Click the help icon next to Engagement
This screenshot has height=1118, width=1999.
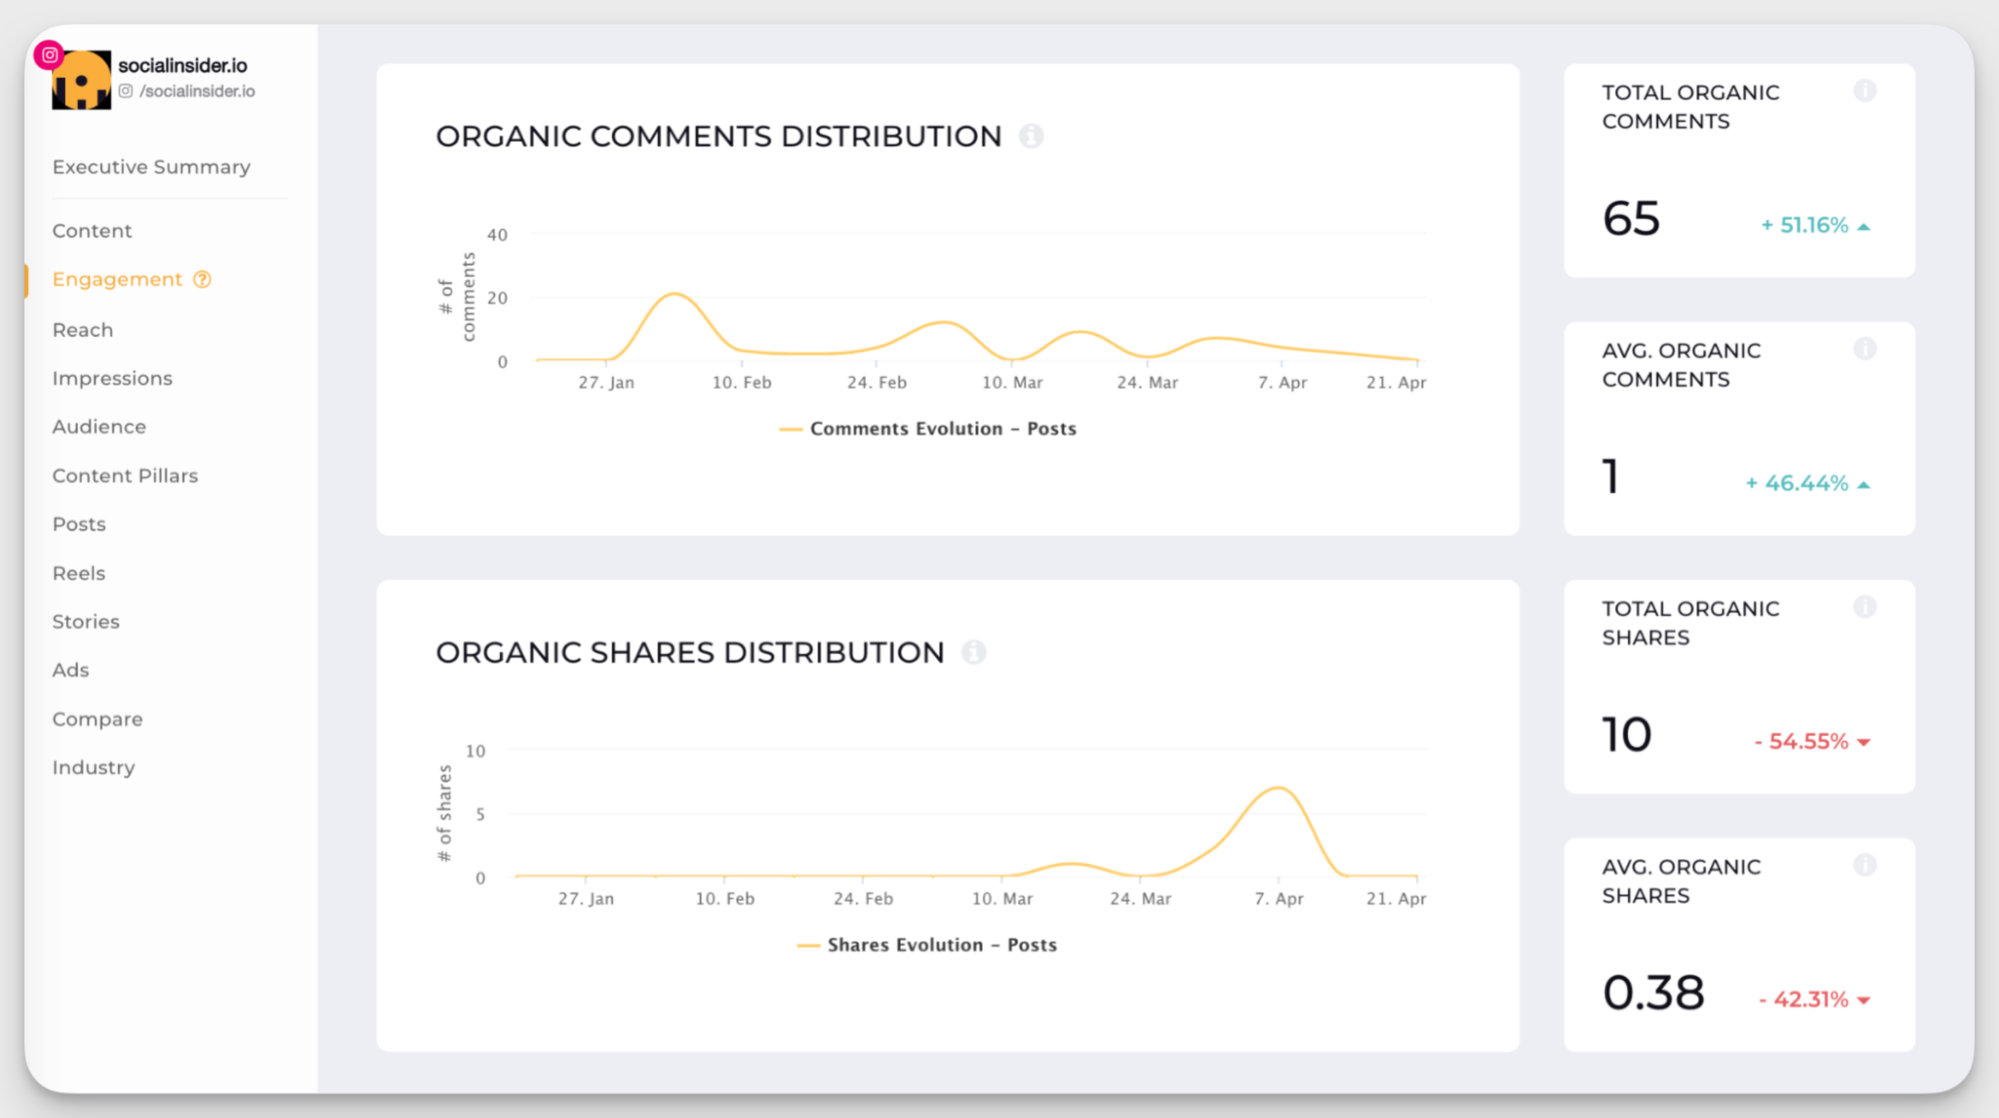coord(203,279)
